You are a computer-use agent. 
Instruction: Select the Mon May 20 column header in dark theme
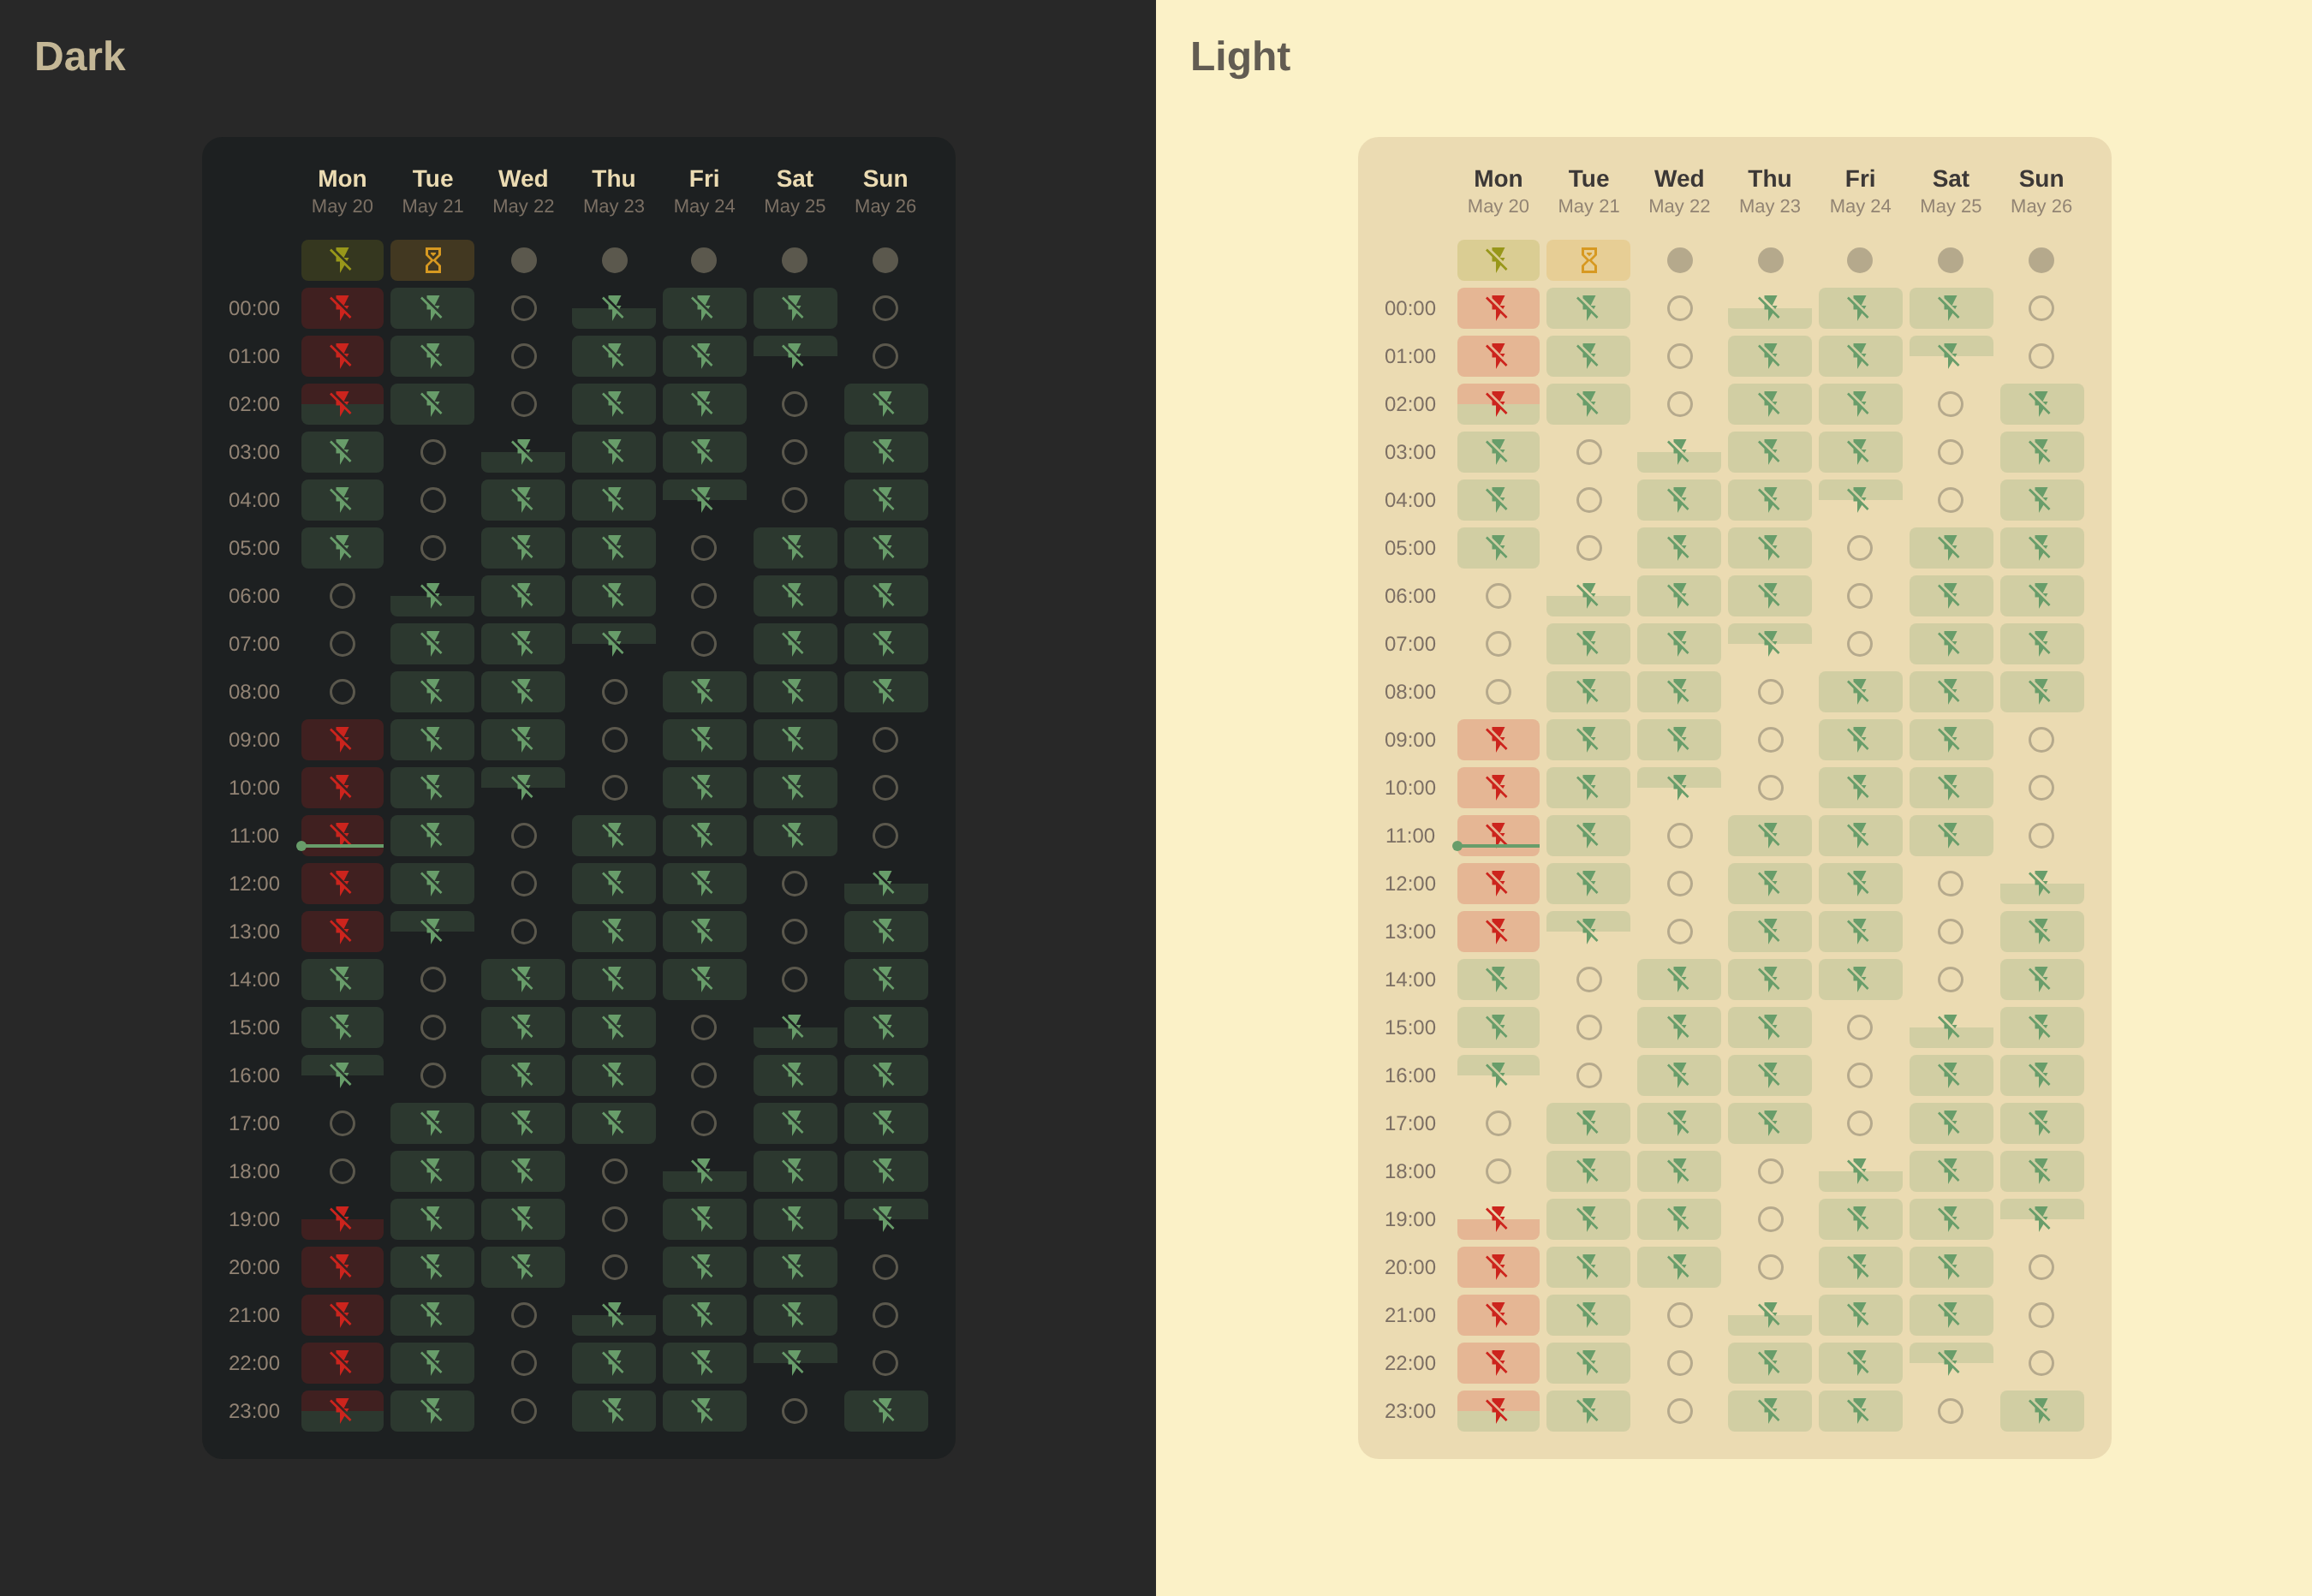tap(342, 190)
